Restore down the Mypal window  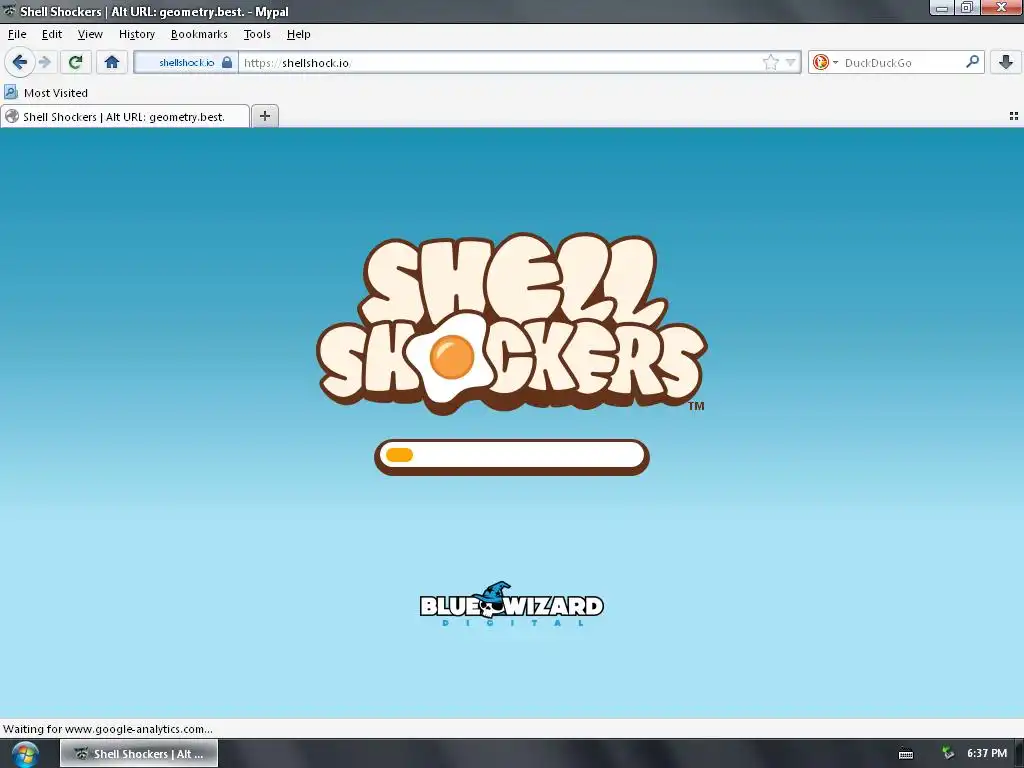(x=966, y=8)
